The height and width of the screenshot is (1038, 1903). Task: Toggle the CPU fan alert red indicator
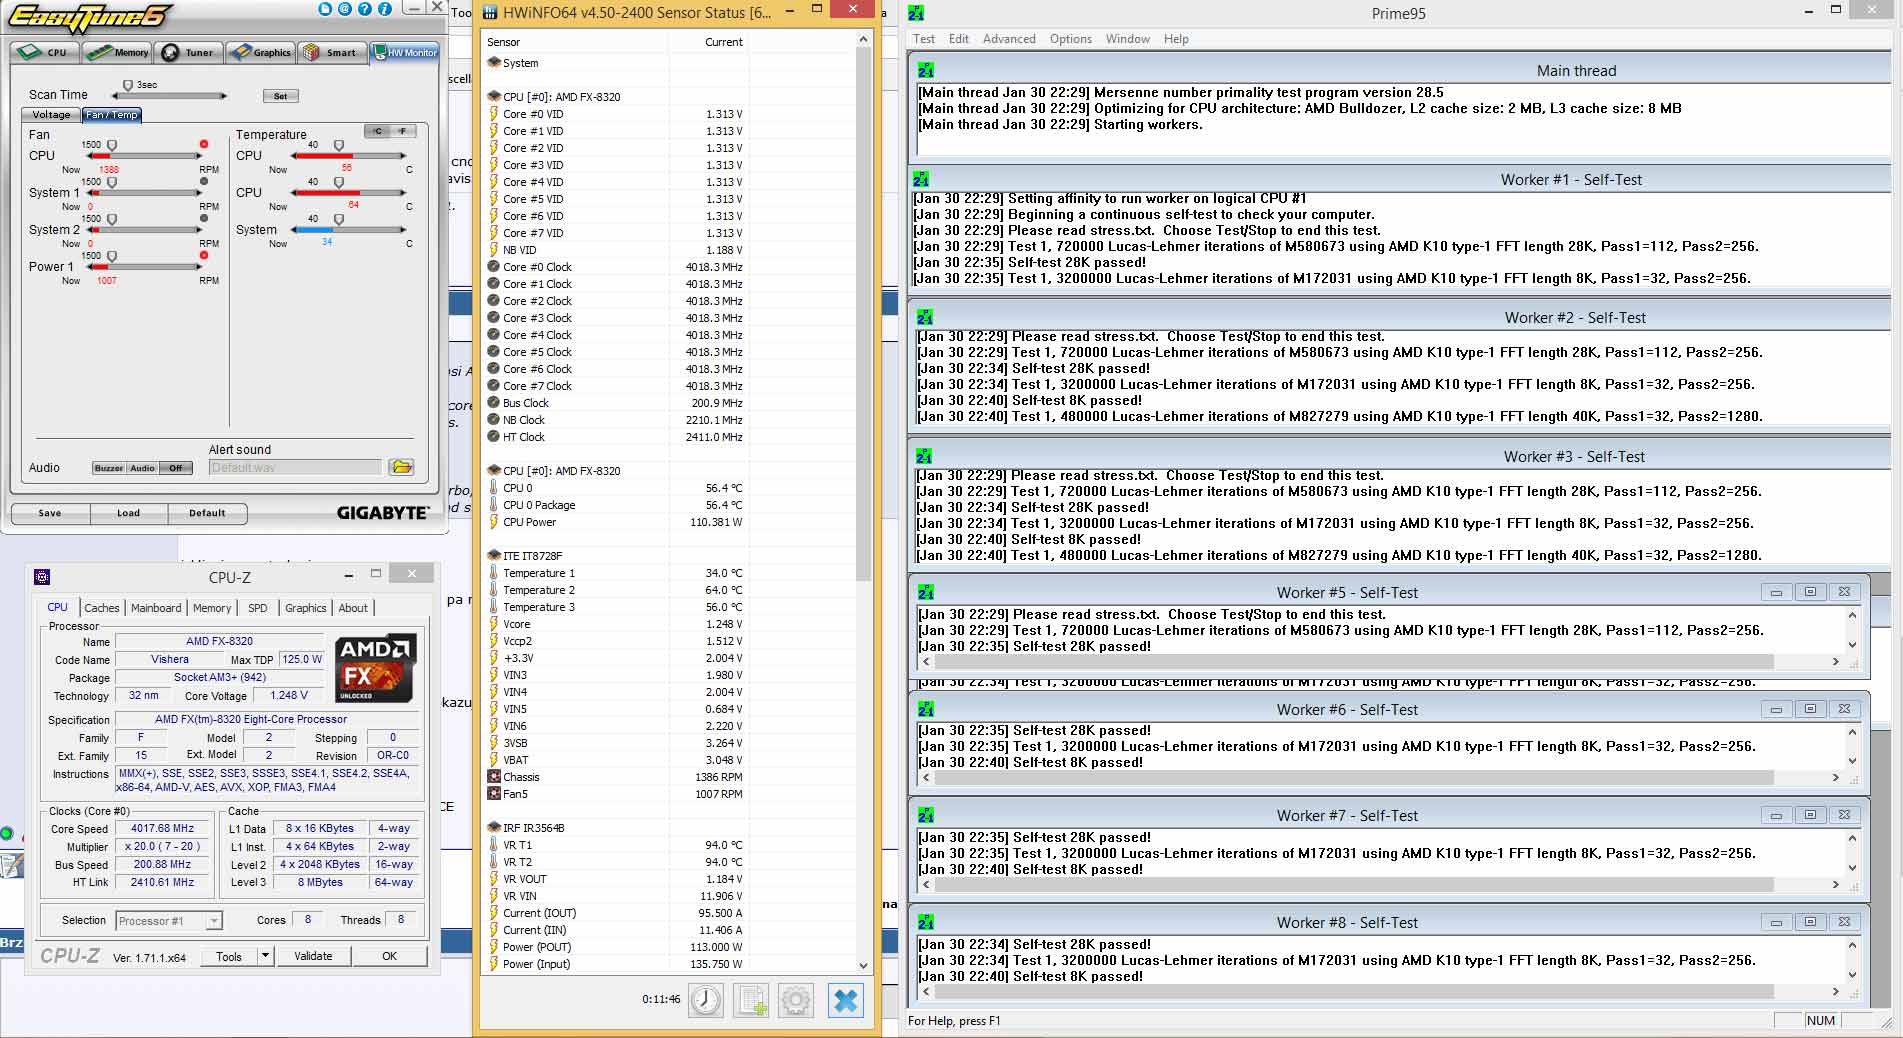click(x=204, y=145)
